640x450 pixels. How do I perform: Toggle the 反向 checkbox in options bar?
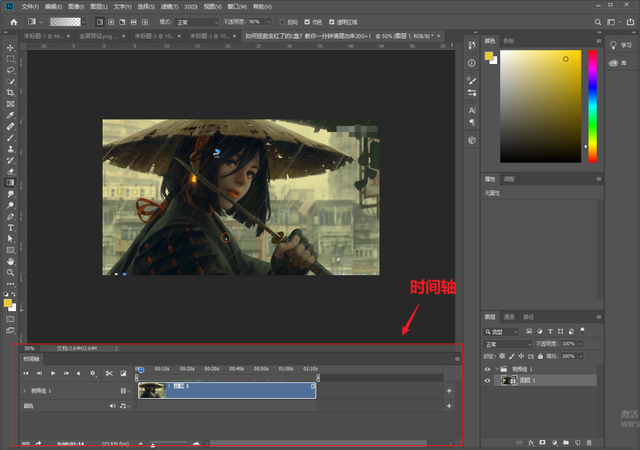tap(281, 21)
